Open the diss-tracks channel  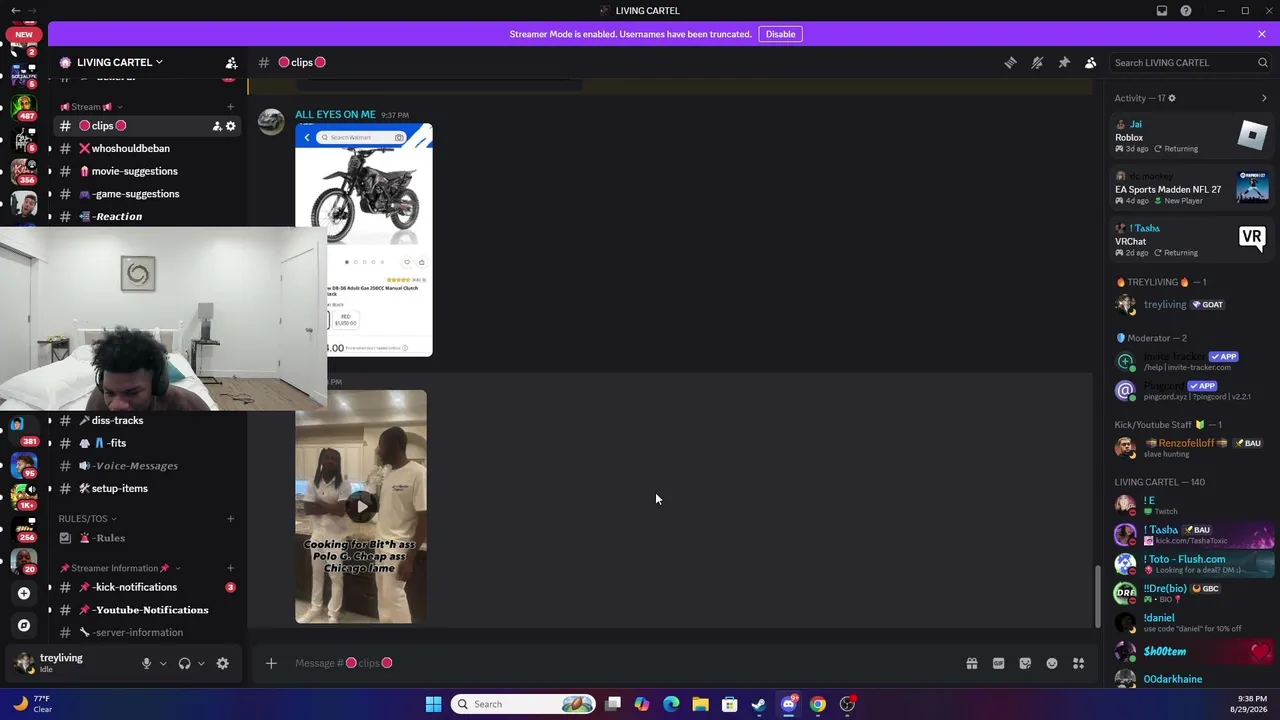pos(146,420)
